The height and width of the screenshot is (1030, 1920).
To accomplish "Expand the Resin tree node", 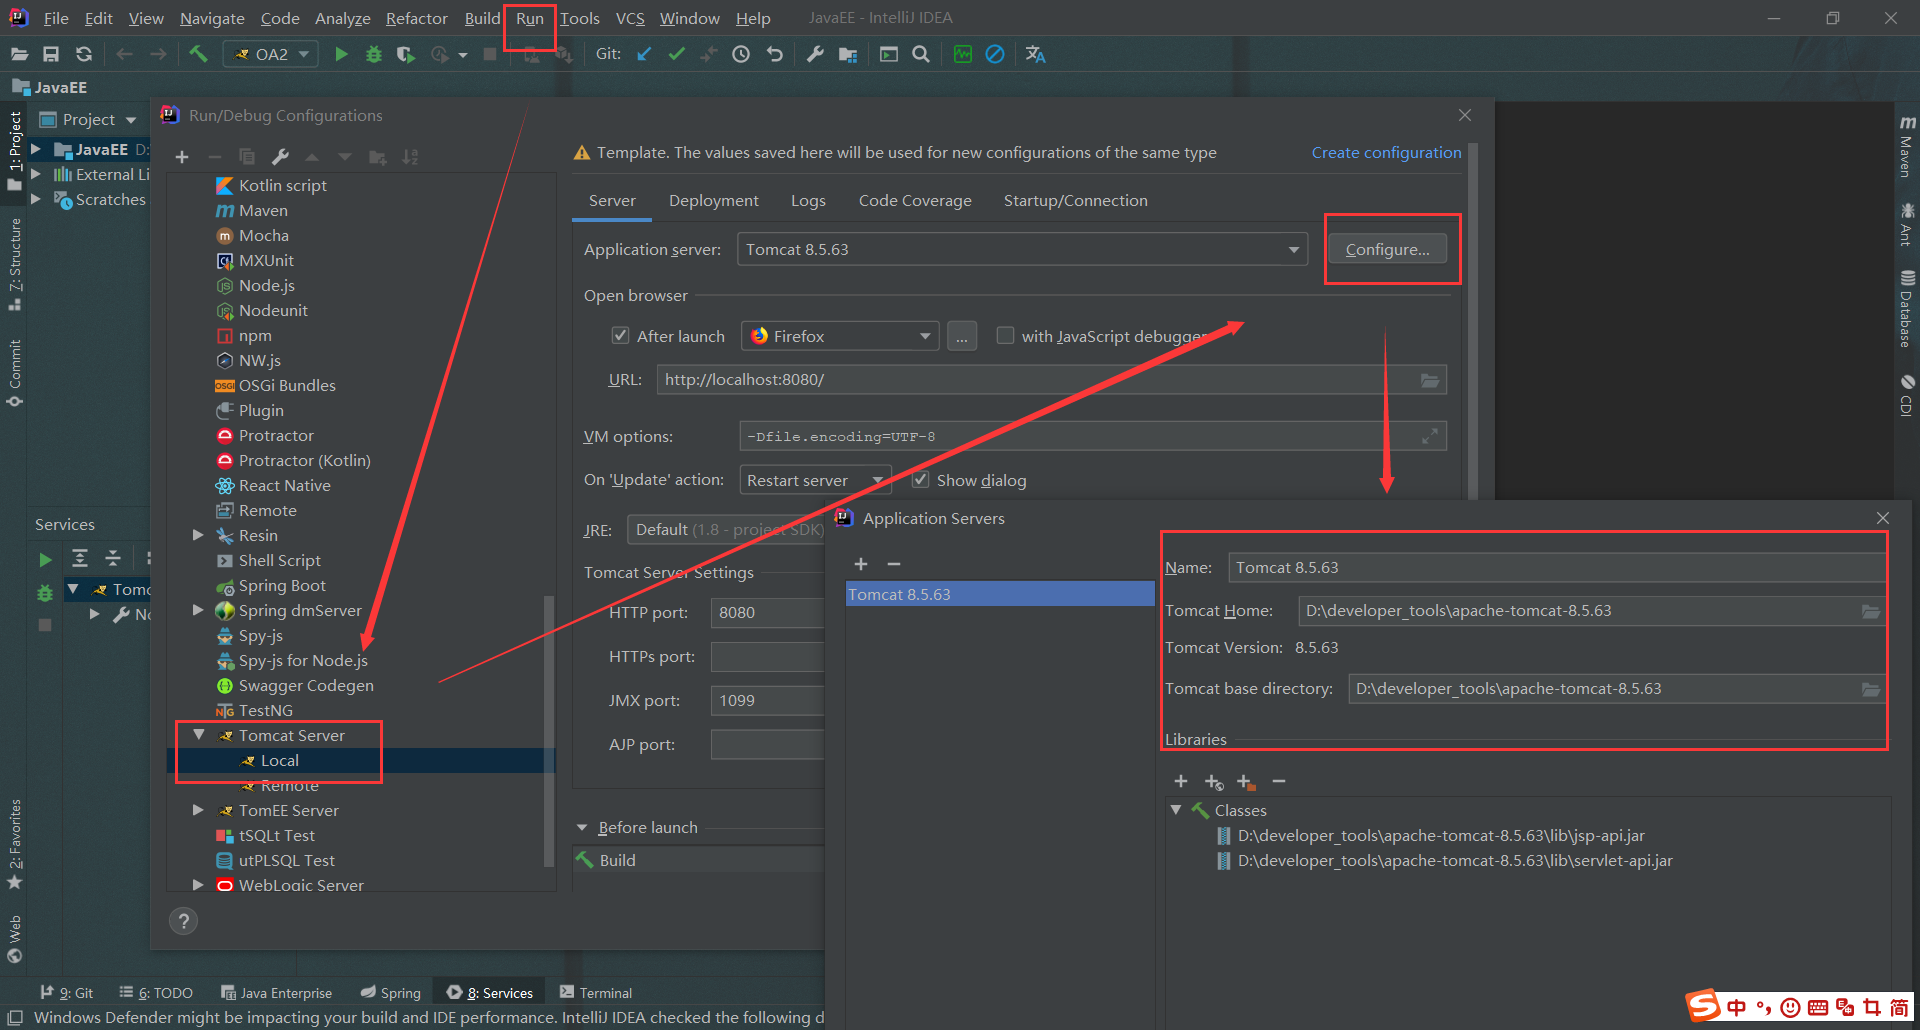I will pos(198,535).
